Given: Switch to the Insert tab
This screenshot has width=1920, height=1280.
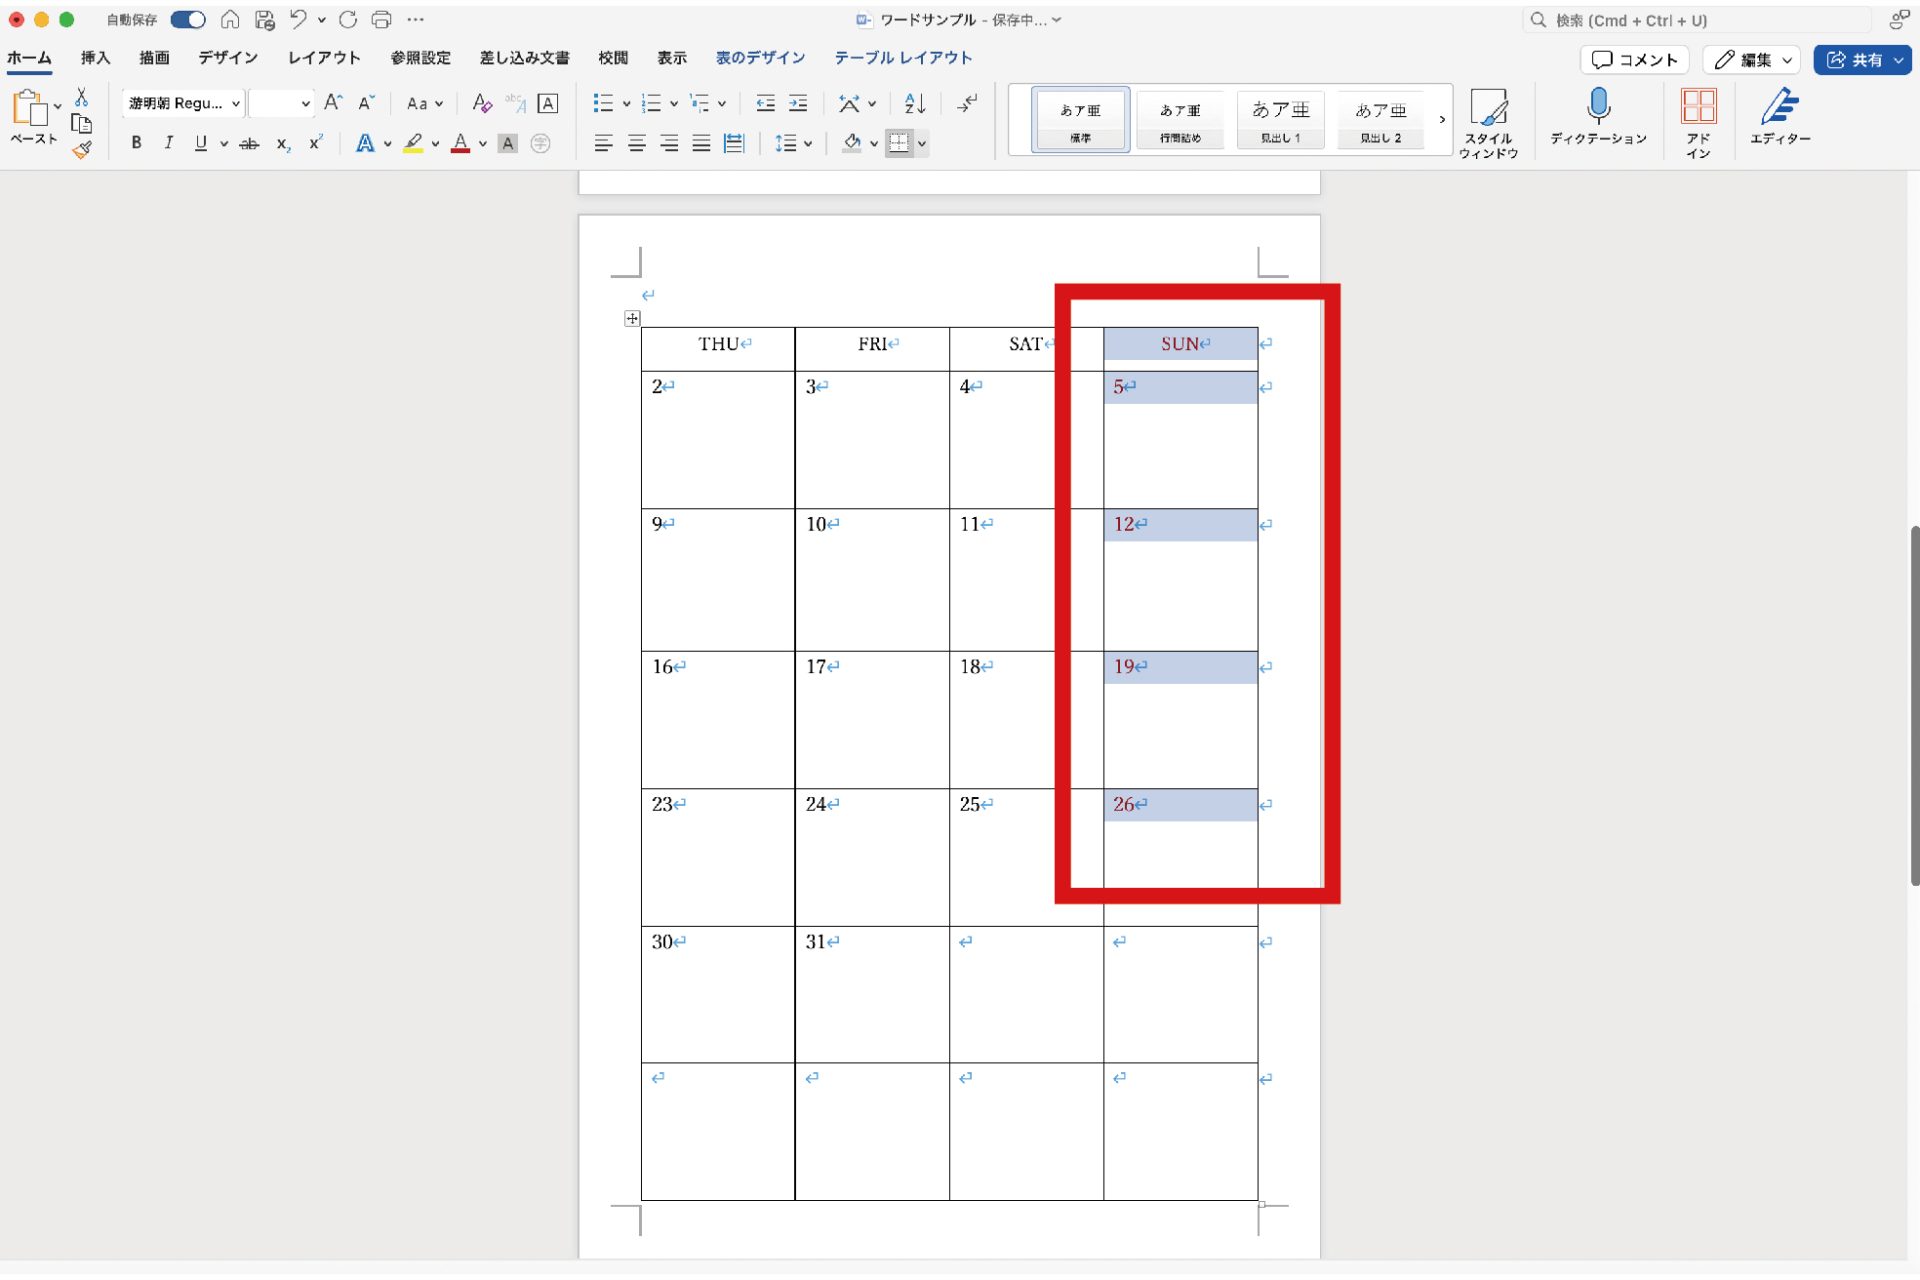Looking at the screenshot, I should click(x=95, y=57).
